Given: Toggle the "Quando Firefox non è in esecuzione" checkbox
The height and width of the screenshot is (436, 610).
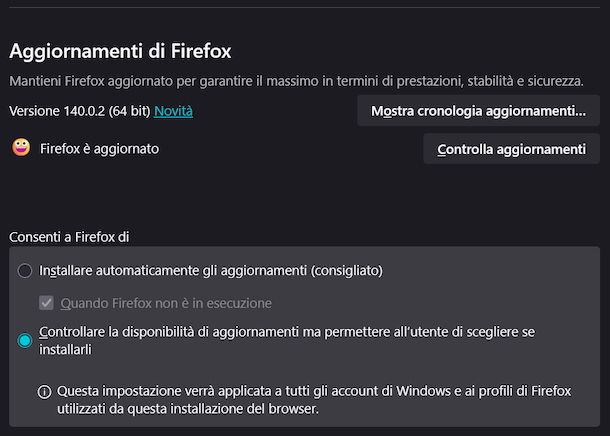Looking at the screenshot, I should (x=46, y=302).
